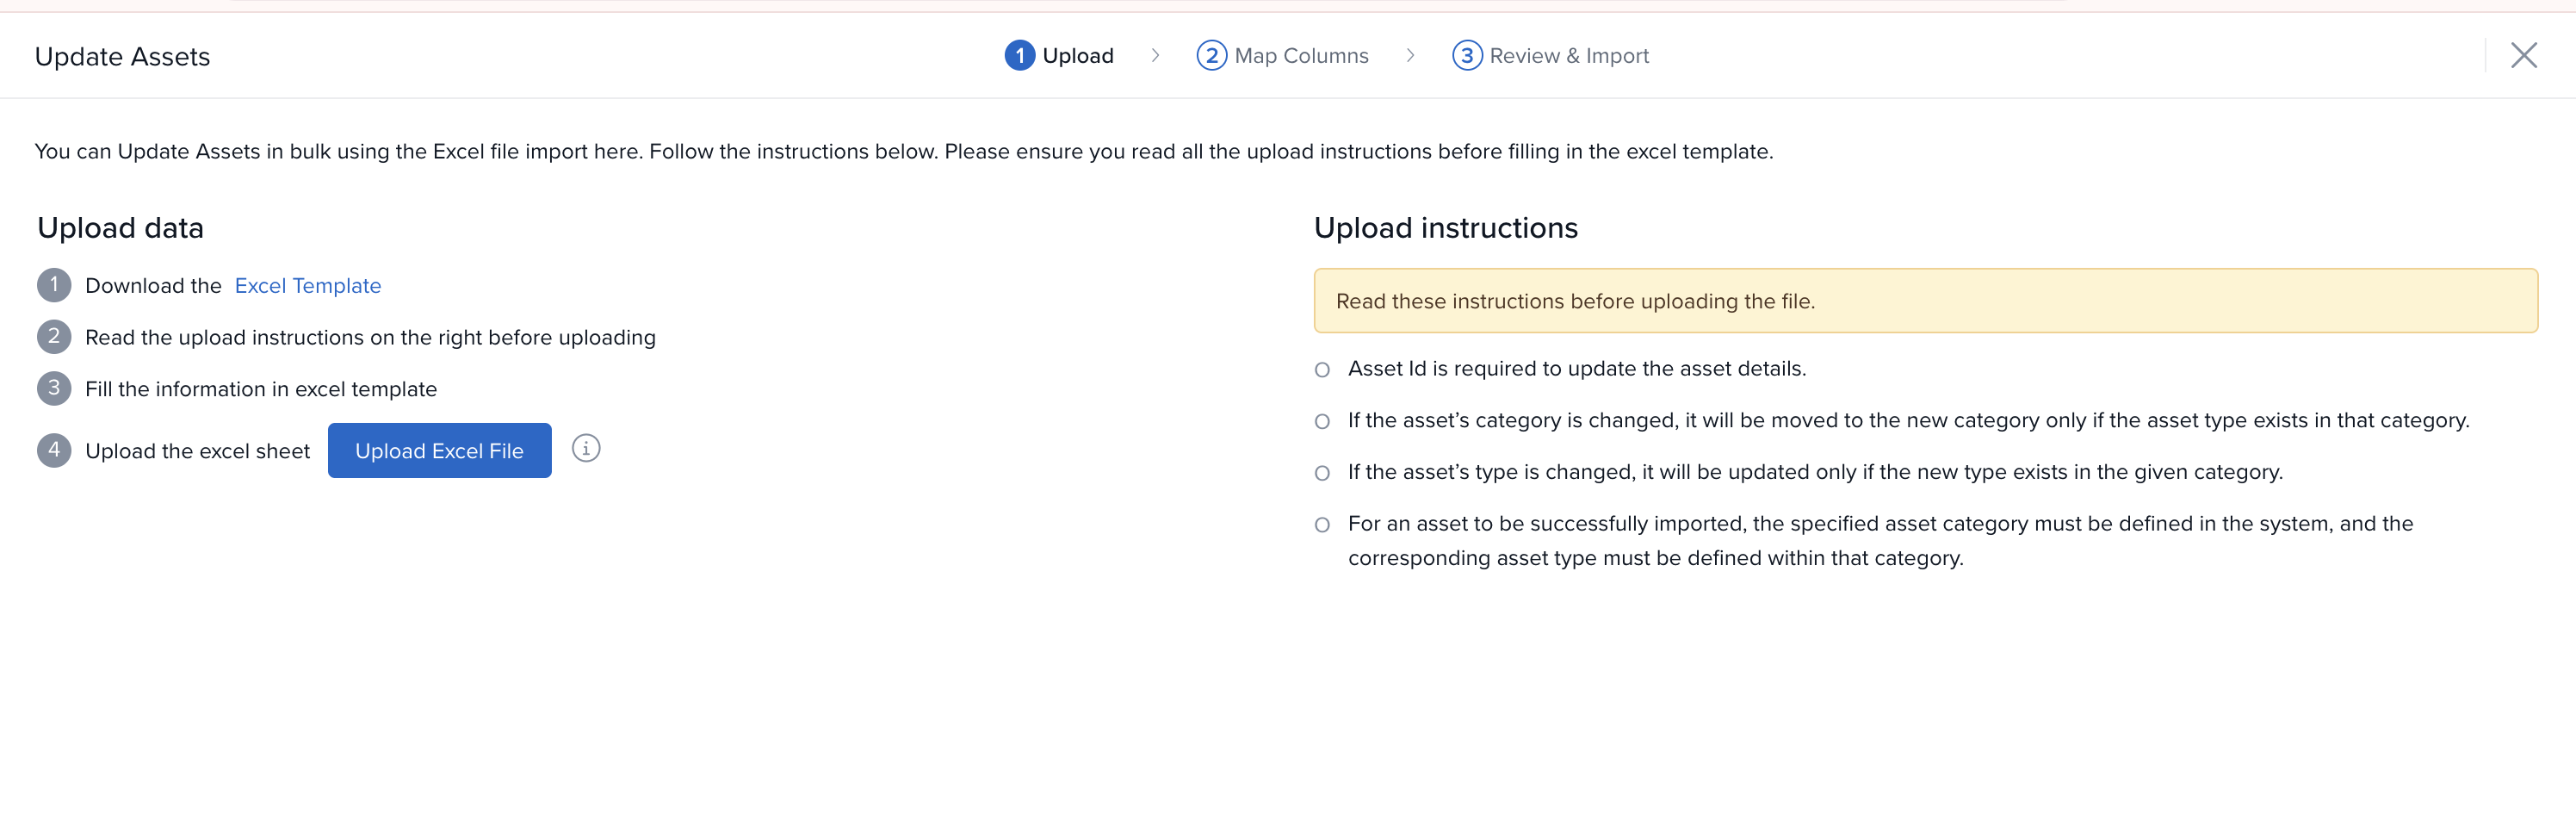
Task: Click the yellow read-instructions banner
Action: (x=1924, y=301)
